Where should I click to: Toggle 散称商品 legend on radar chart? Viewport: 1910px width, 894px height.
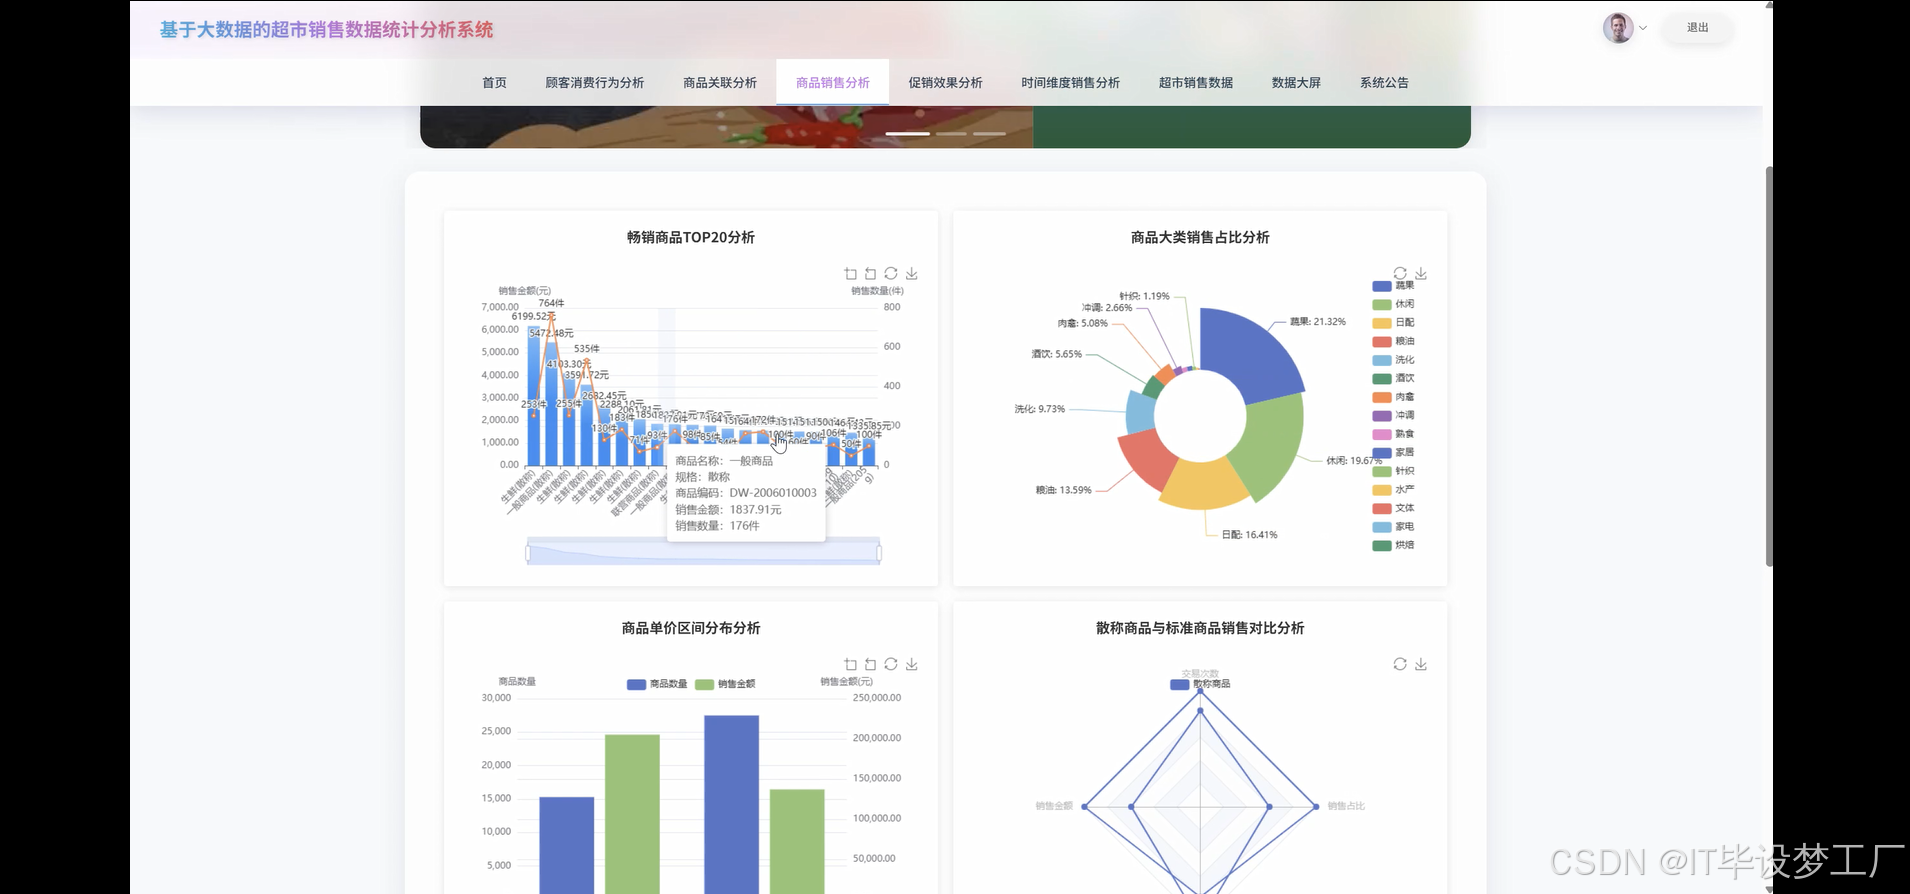[1200, 684]
